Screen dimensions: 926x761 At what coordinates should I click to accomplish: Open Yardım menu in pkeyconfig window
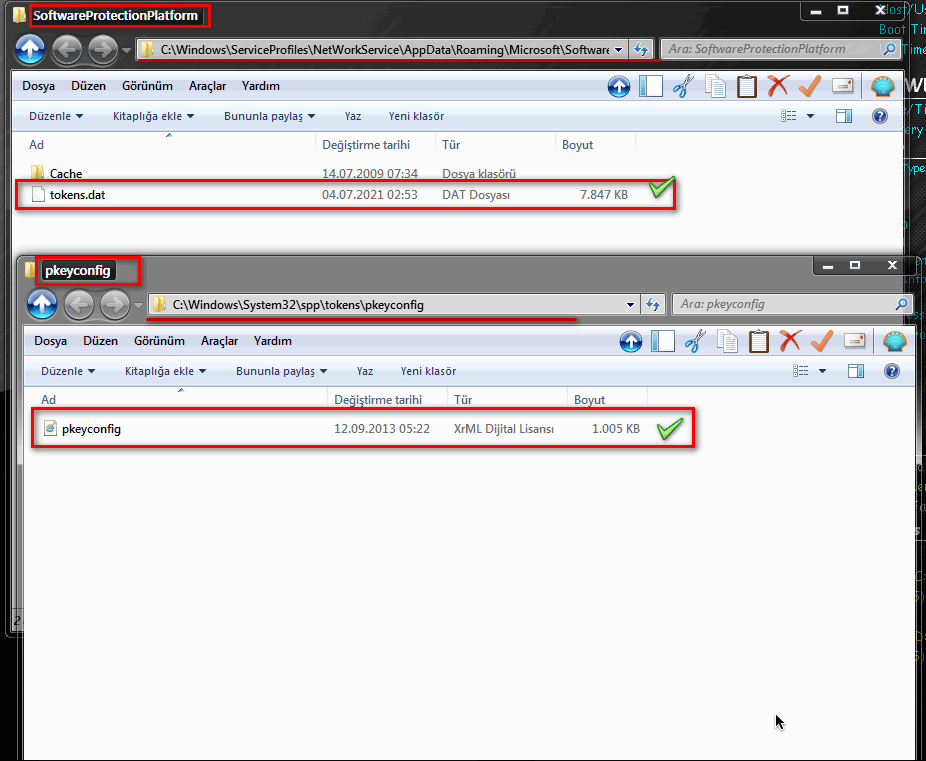point(273,341)
